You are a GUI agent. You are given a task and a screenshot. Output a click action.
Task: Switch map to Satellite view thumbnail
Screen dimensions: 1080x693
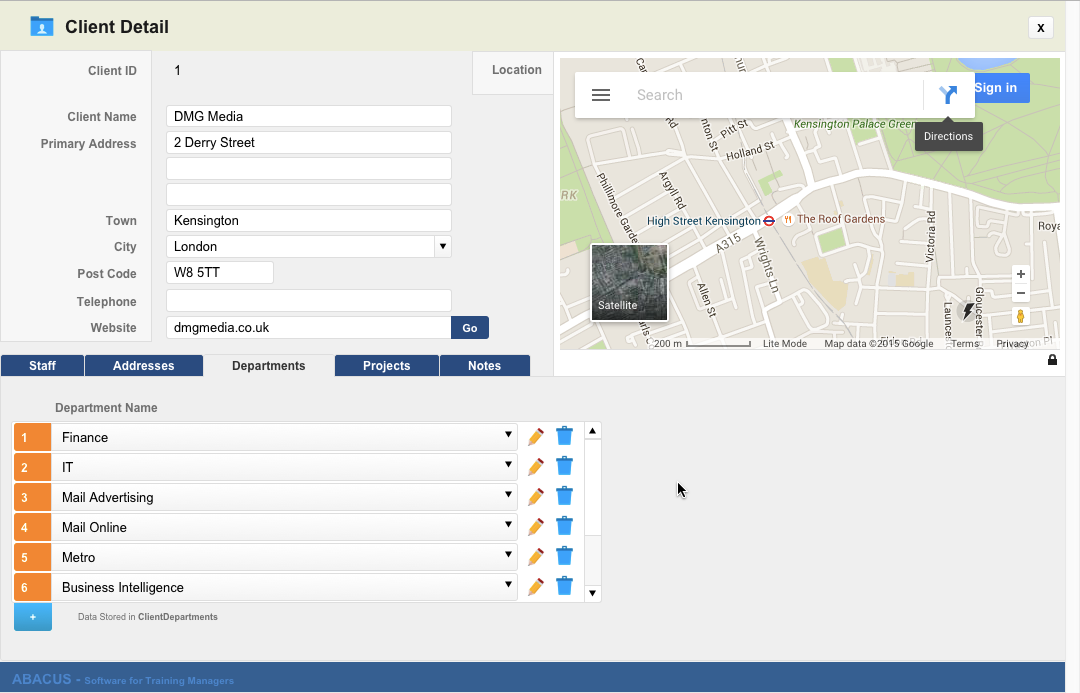(629, 282)
